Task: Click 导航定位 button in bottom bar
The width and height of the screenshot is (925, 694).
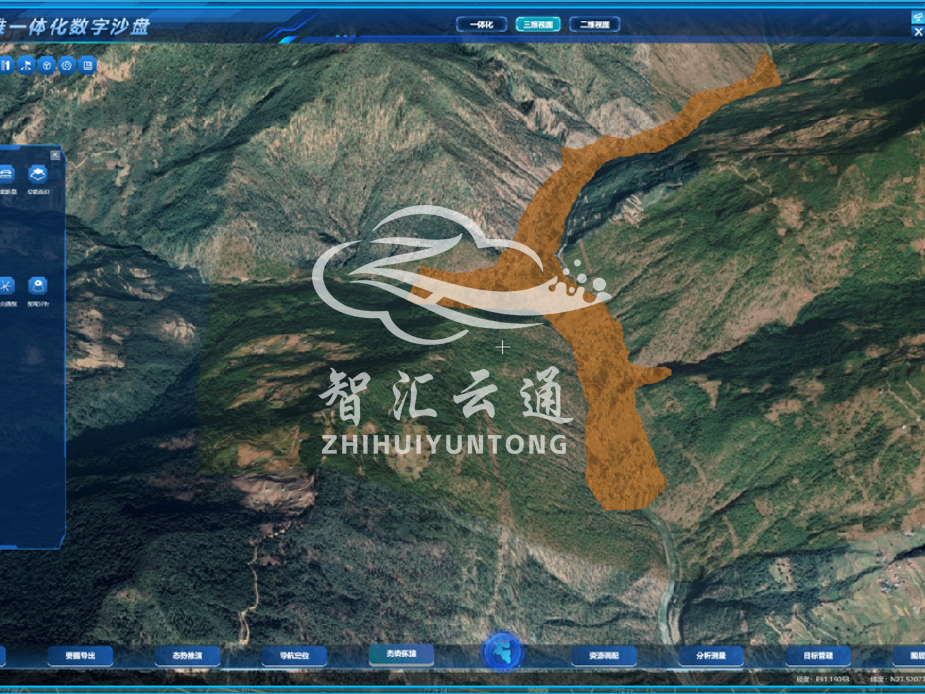Action: [294, 656]
